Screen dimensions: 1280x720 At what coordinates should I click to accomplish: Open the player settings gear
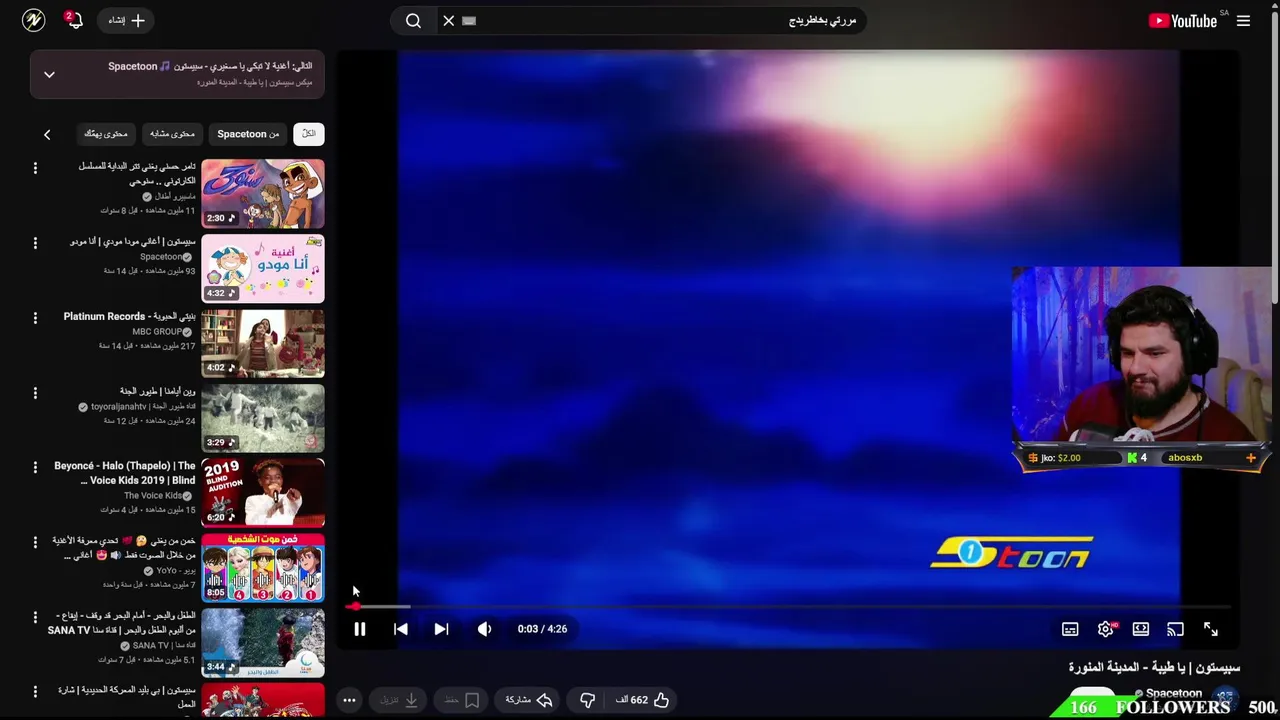(1105, 629)
